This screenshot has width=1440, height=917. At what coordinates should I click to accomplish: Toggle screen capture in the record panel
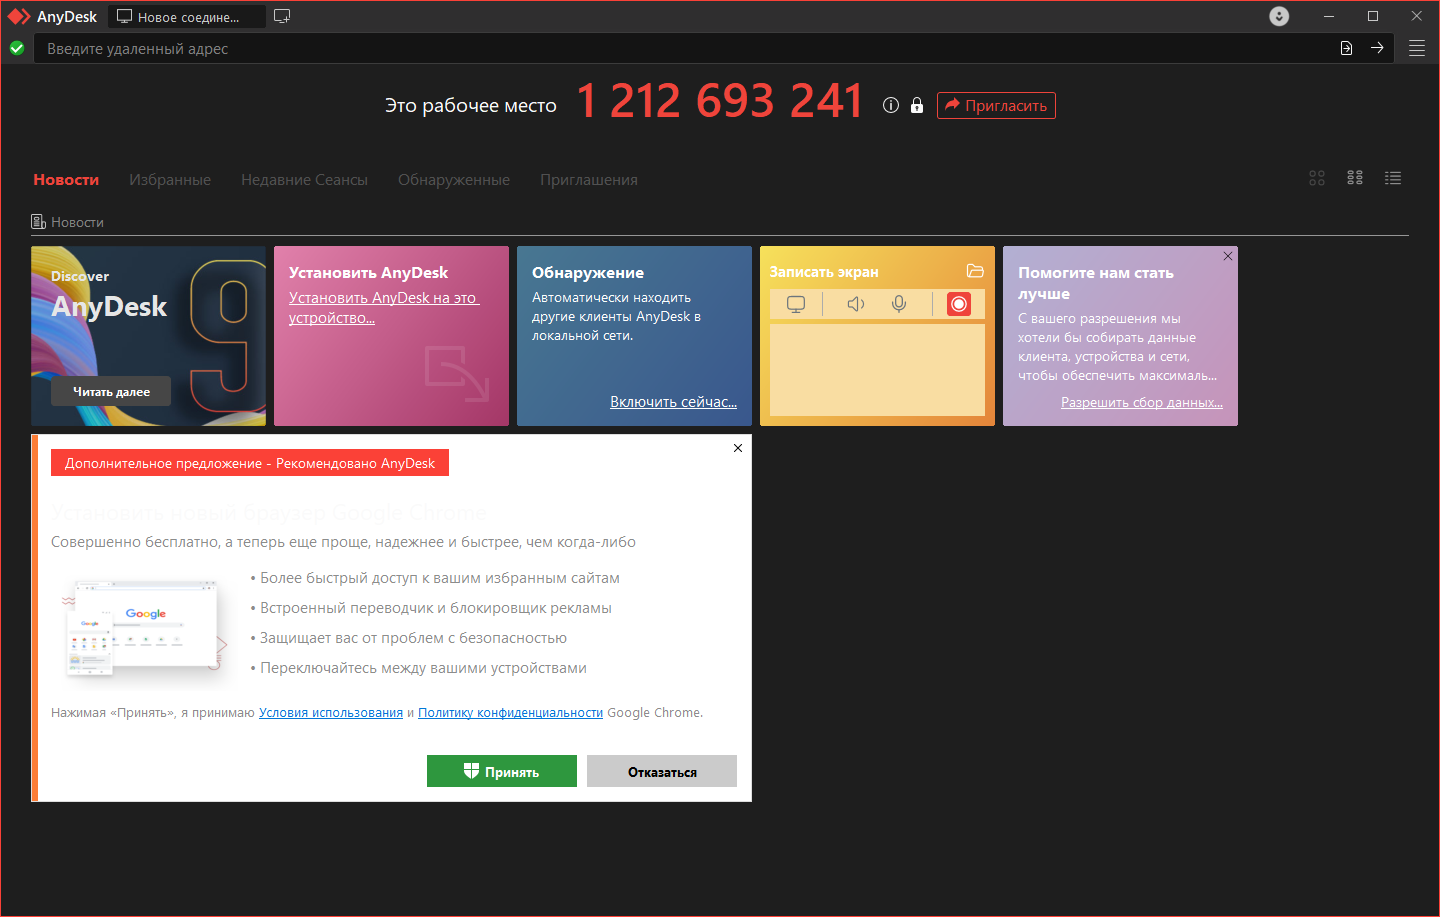(796, 304)
